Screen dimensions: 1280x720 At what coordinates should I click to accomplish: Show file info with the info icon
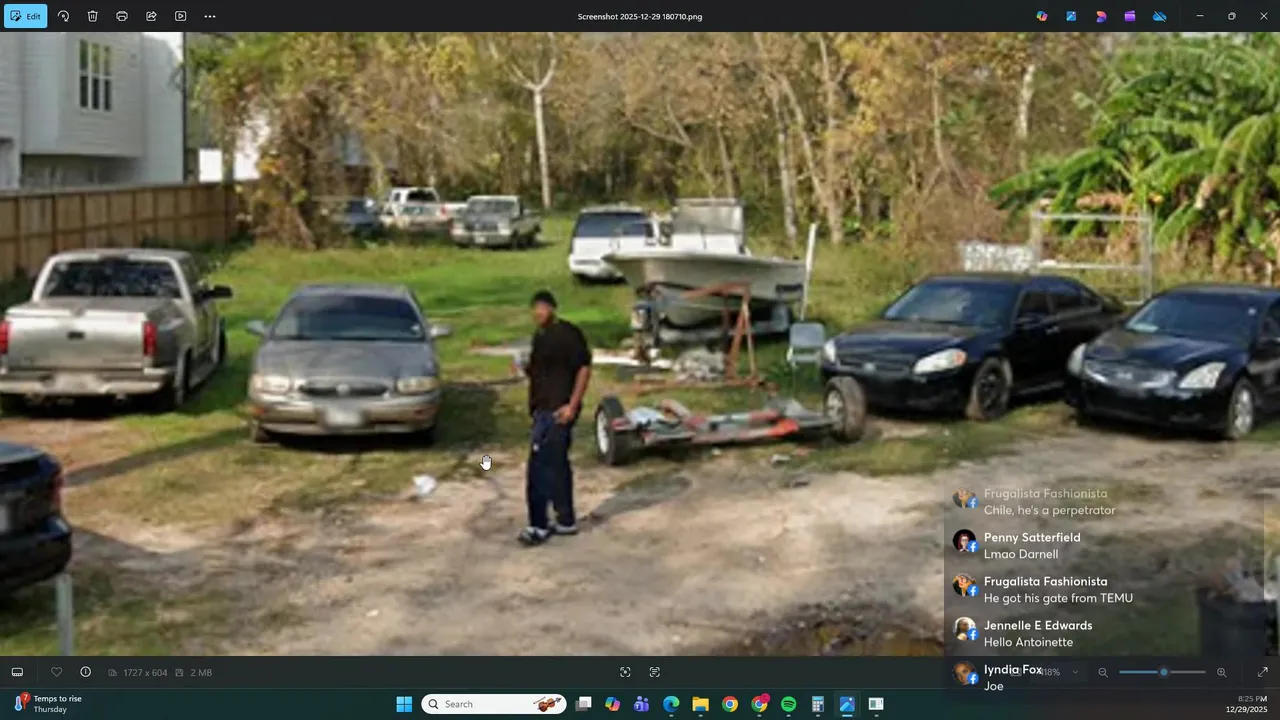(x=85, y=672)
